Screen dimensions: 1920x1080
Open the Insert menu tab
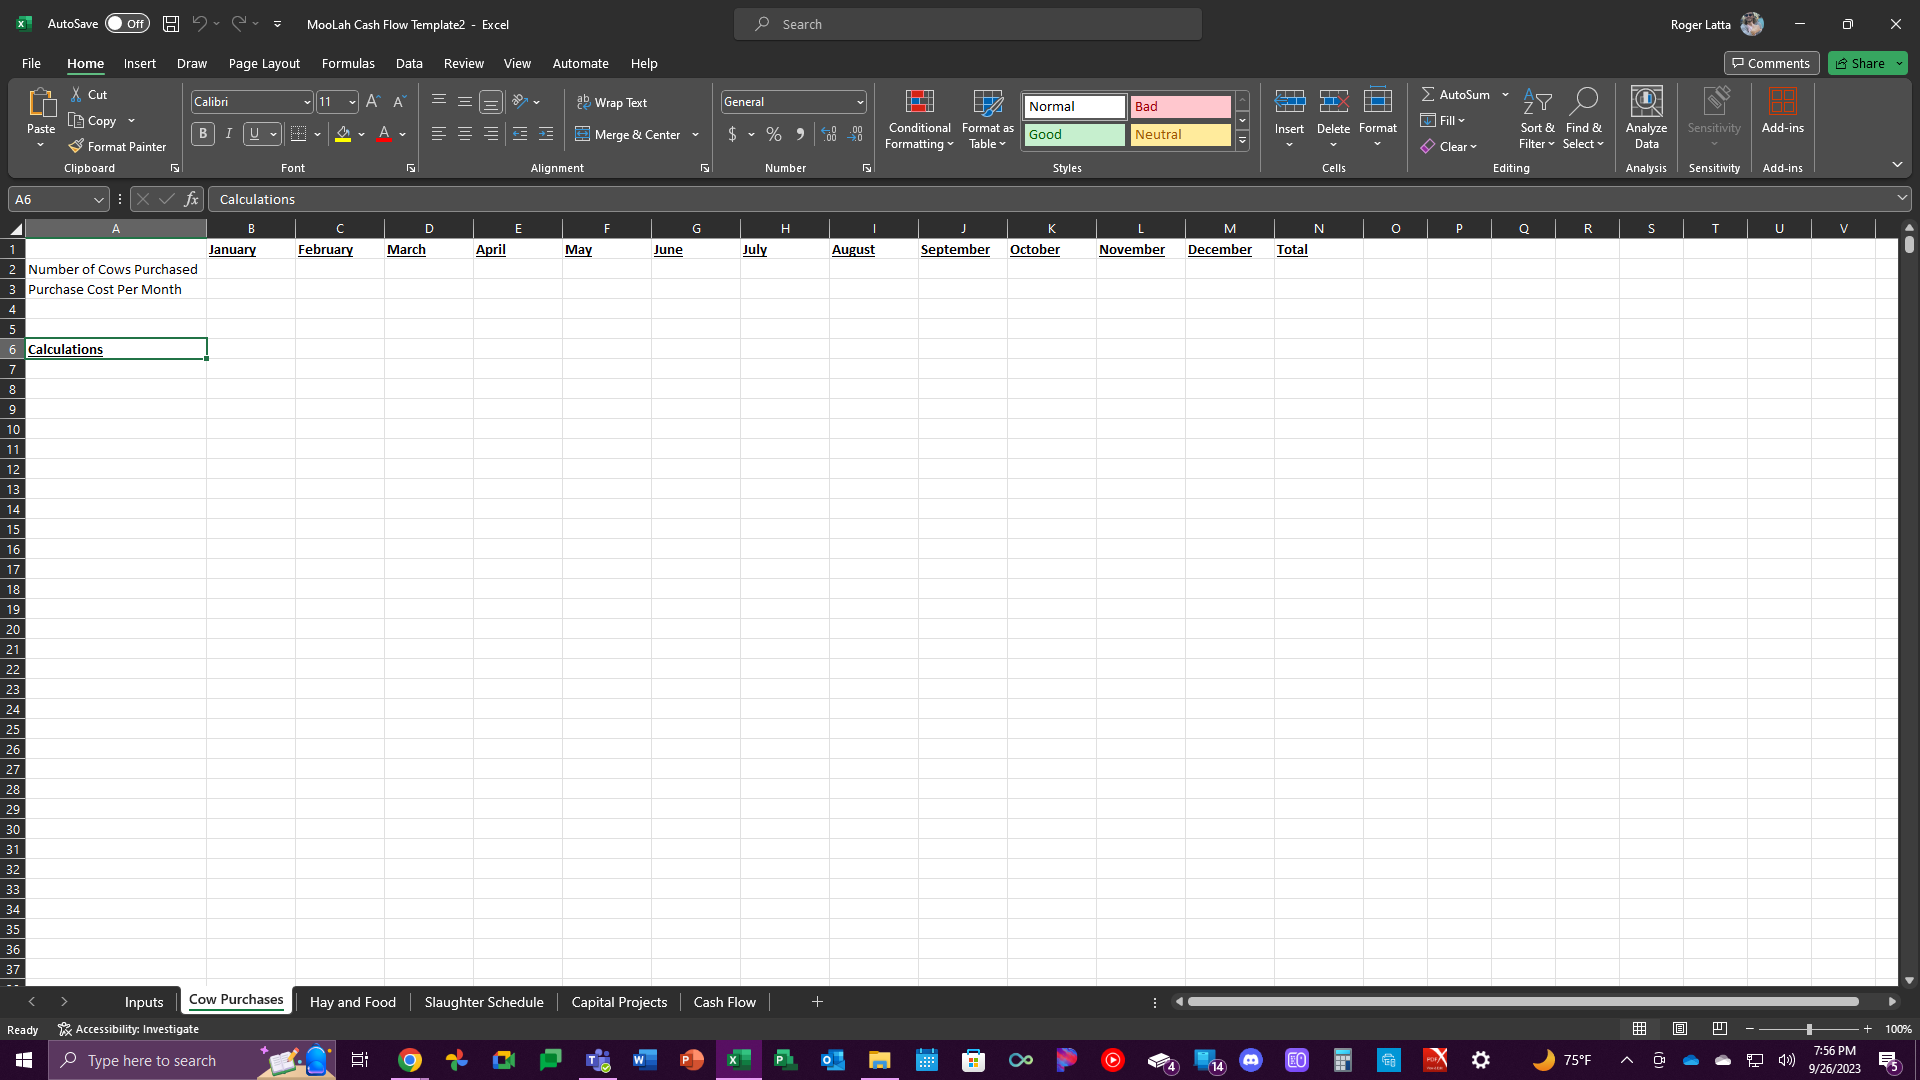pyautogui.click(x=140, y=63)
